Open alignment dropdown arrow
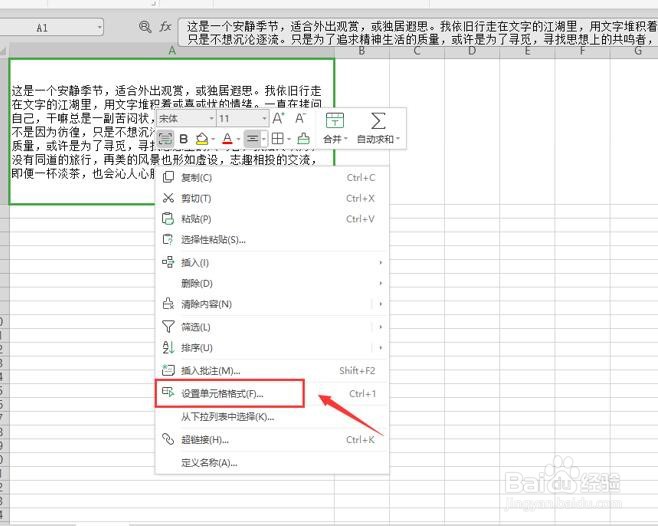This screenshot has width=658, height=526. point(264,139)
